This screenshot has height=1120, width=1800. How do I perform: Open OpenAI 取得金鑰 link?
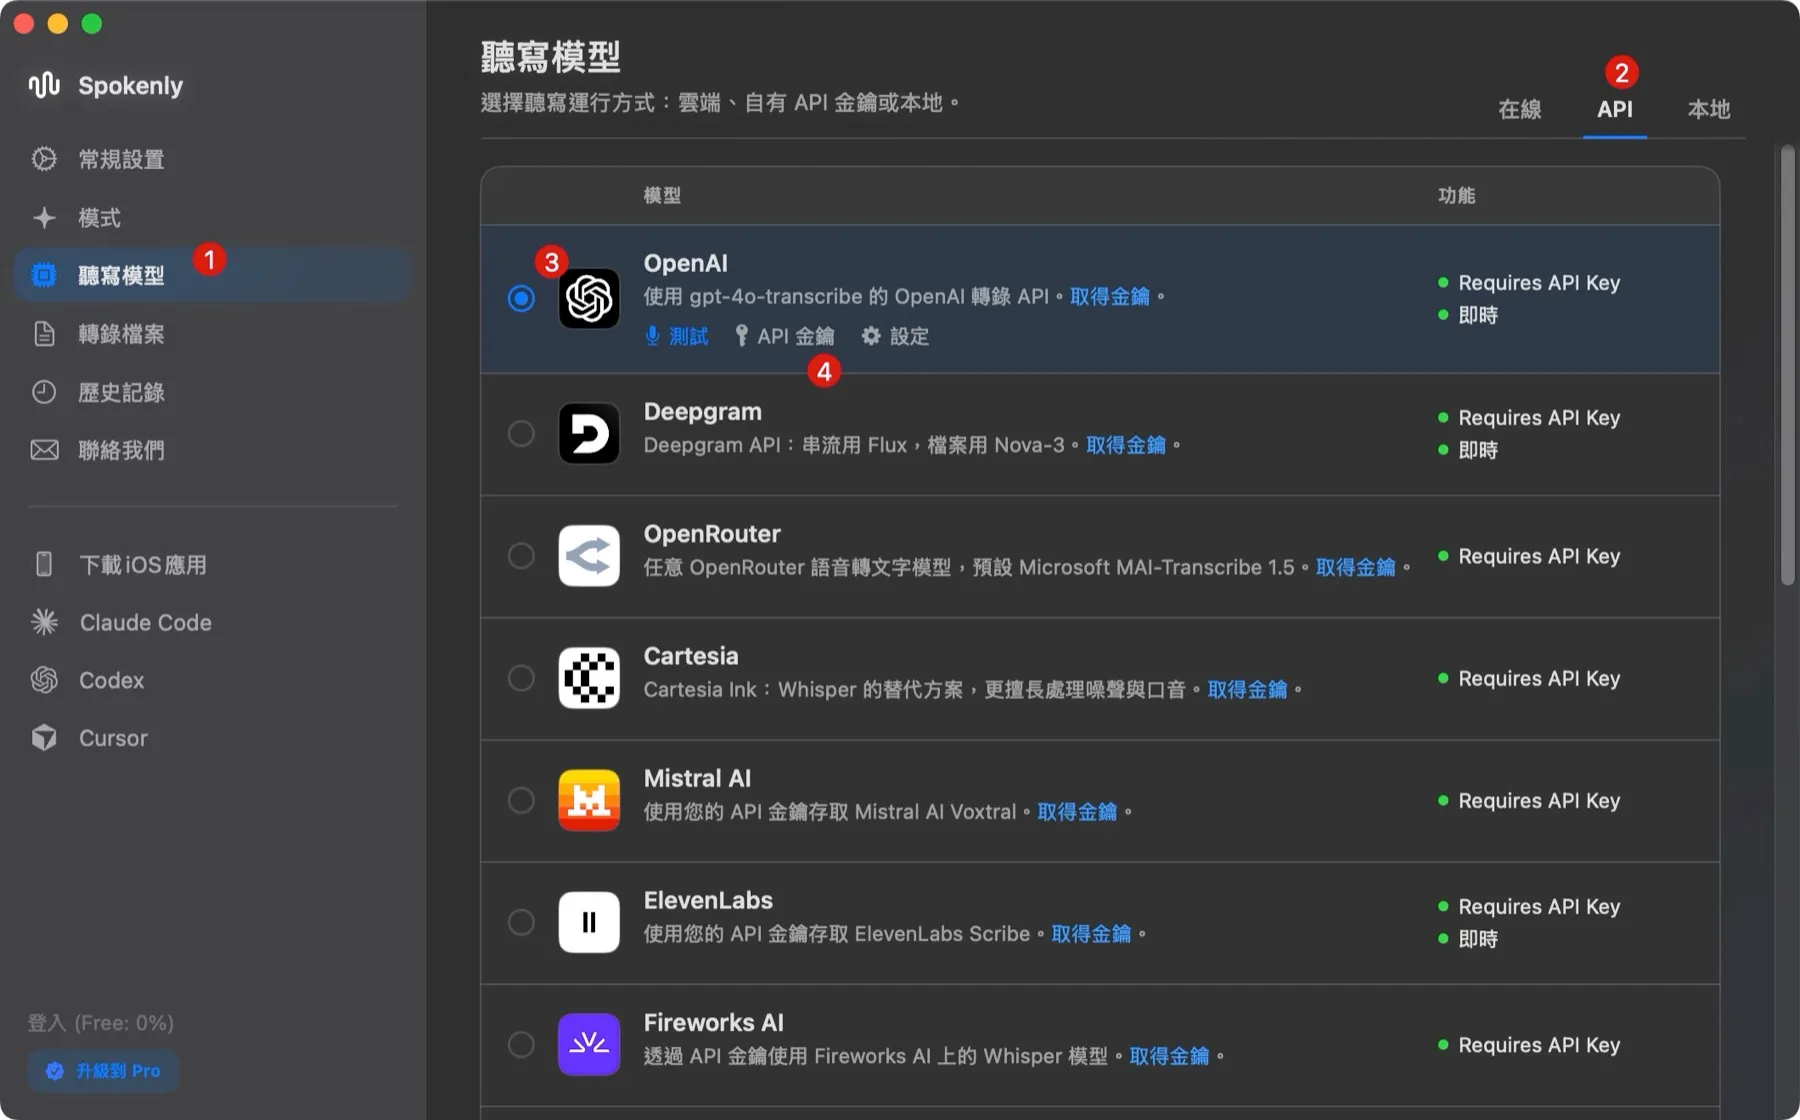[x=1110, y=296]
